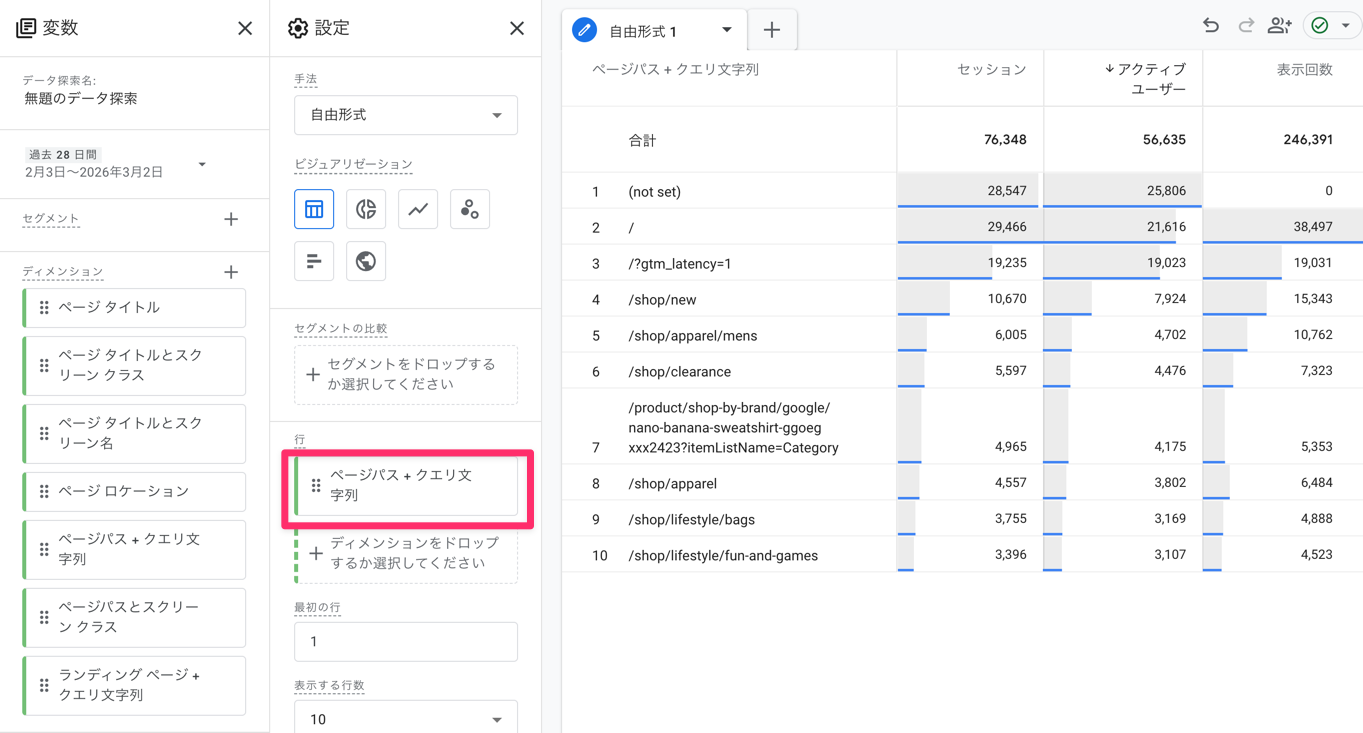
Task: Open the 手法 dropdown showing 自由形式
Action: click(x=405, y=115)
